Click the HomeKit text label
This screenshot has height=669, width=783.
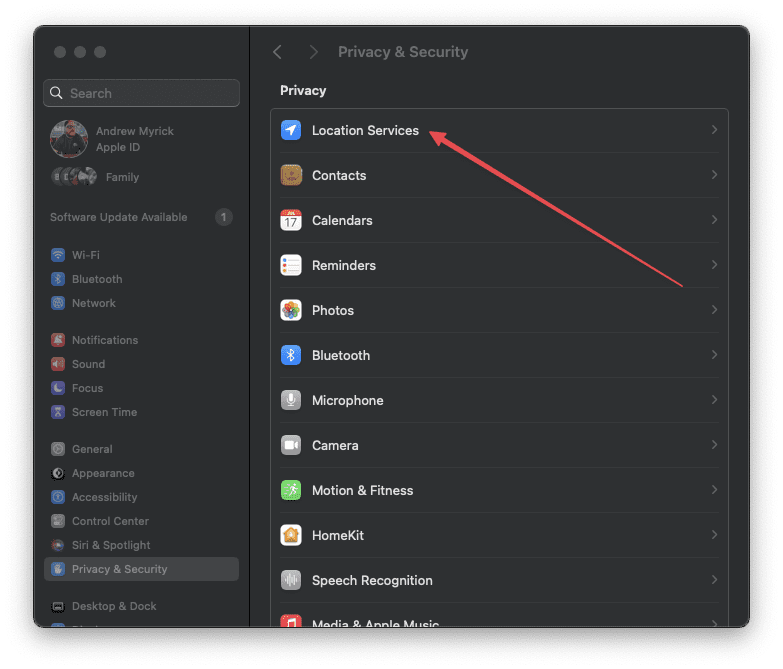[x=338, y=535]
